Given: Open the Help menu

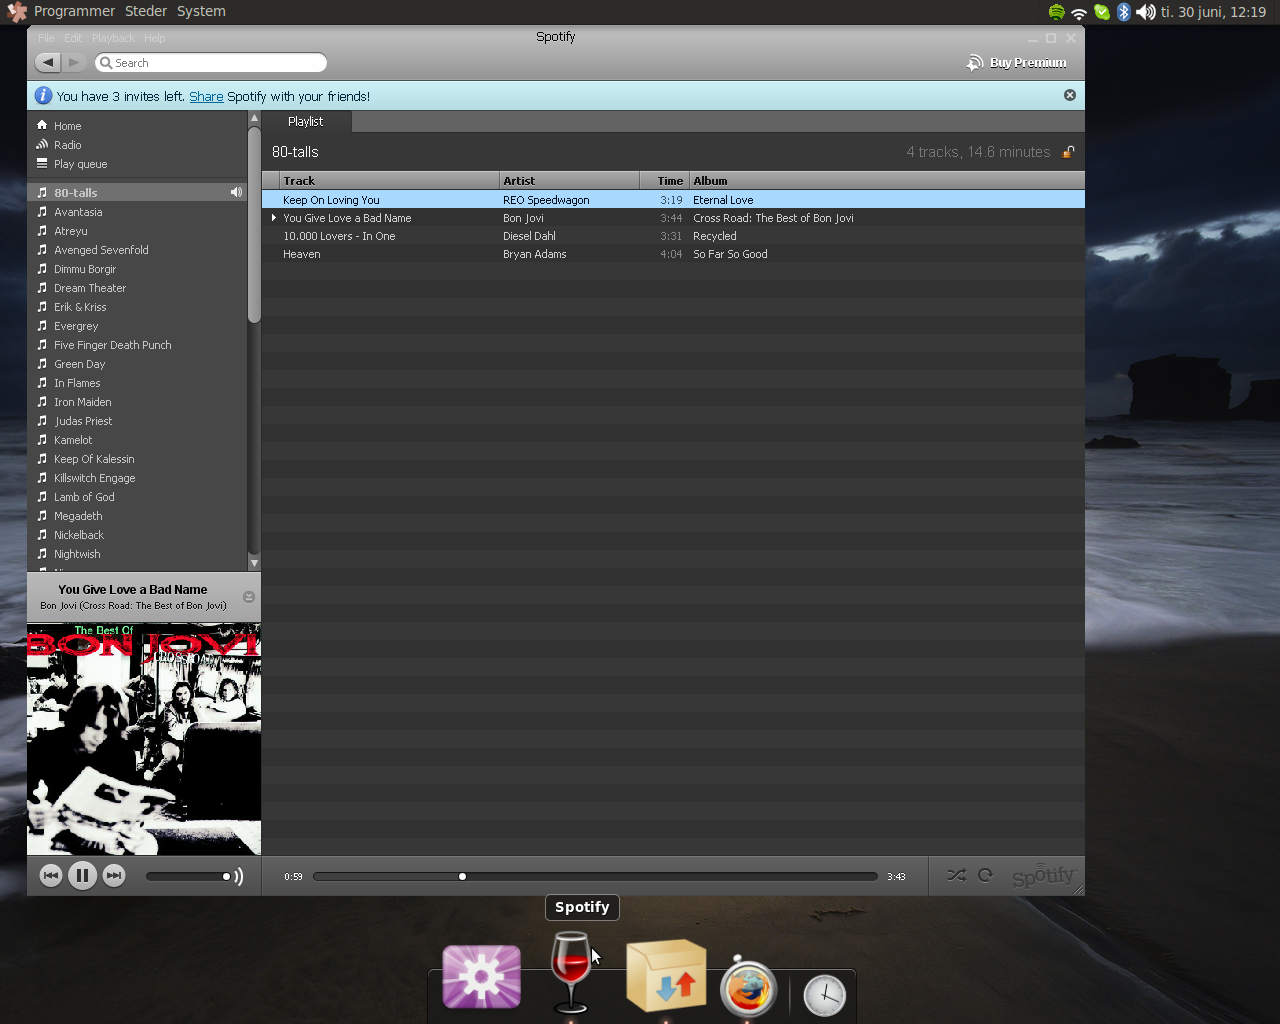Looking at the screenshot, I should pyautogui.click(x=154, y=38).
